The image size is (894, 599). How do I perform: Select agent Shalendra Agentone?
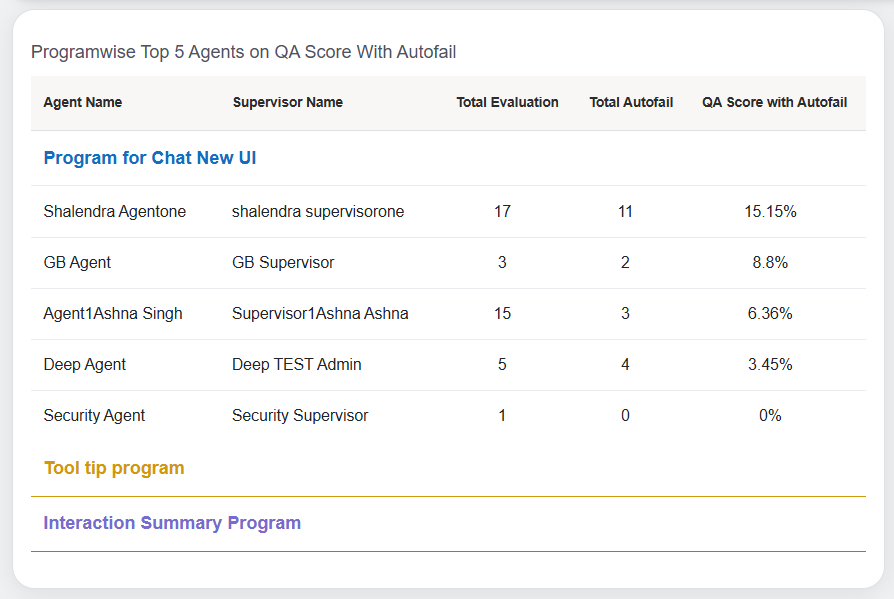[x=115, y=212]
